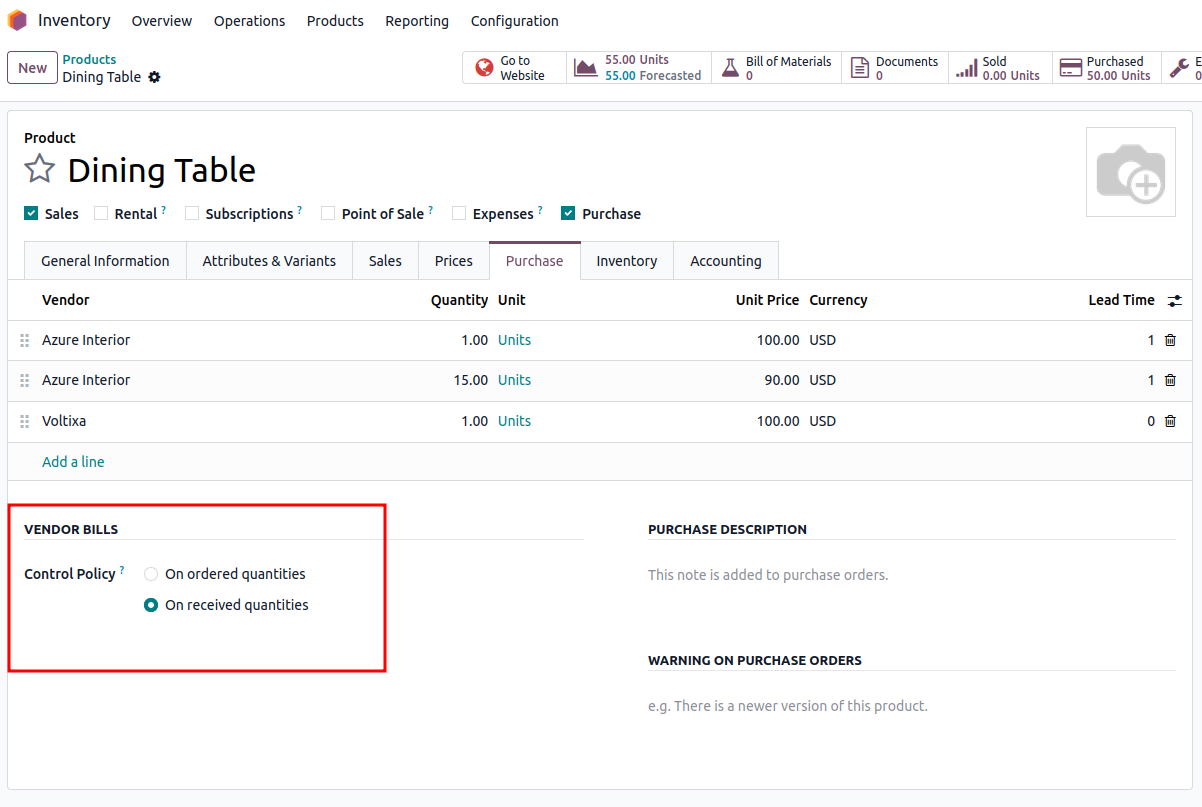
Task: Enable the Point of Sale checkbox
Action: (328, 213)
